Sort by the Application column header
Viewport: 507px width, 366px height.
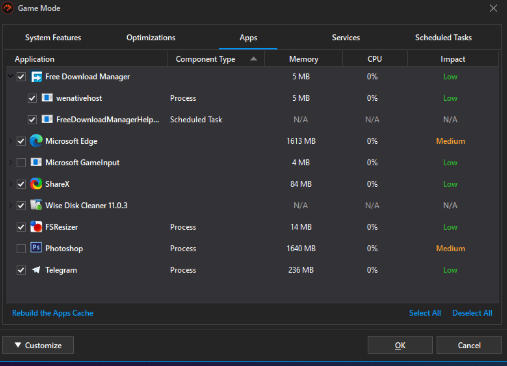[x=87, y=59]
